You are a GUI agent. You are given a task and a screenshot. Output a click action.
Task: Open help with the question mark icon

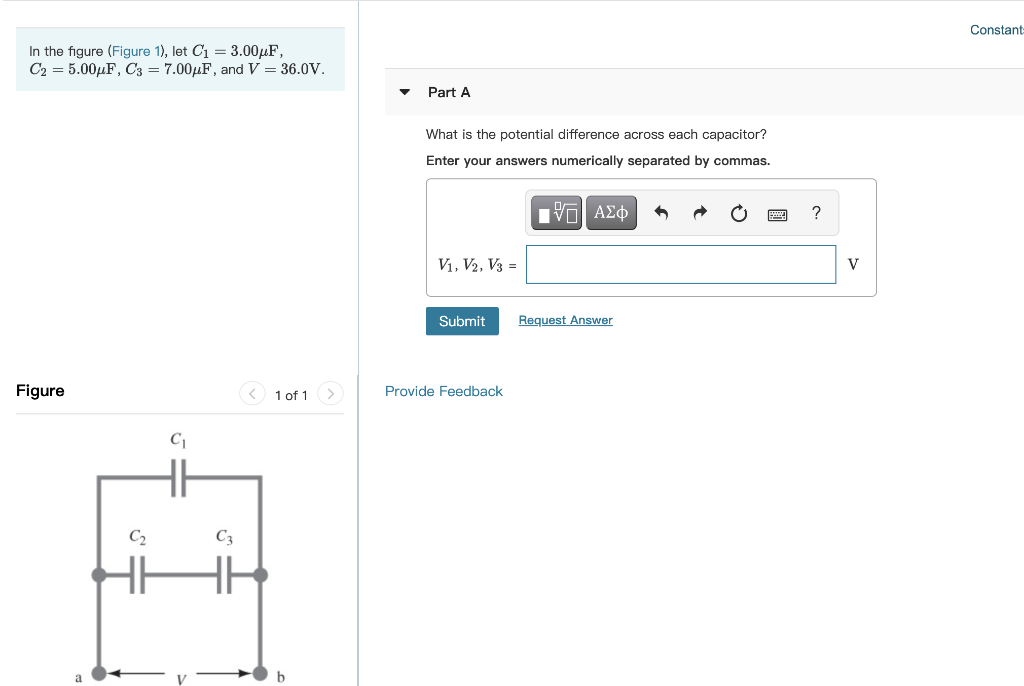tap(816, 213)
